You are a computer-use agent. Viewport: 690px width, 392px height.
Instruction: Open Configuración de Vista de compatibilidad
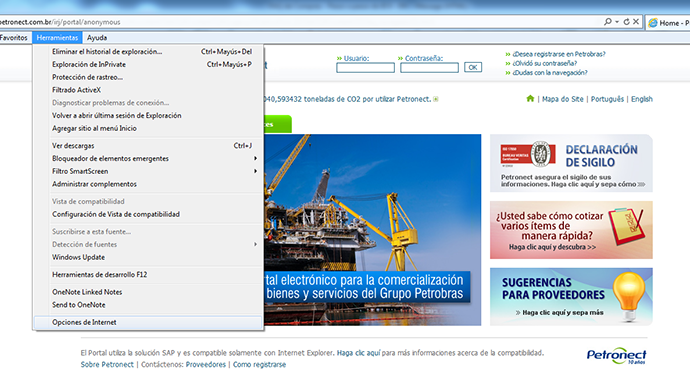148,214
